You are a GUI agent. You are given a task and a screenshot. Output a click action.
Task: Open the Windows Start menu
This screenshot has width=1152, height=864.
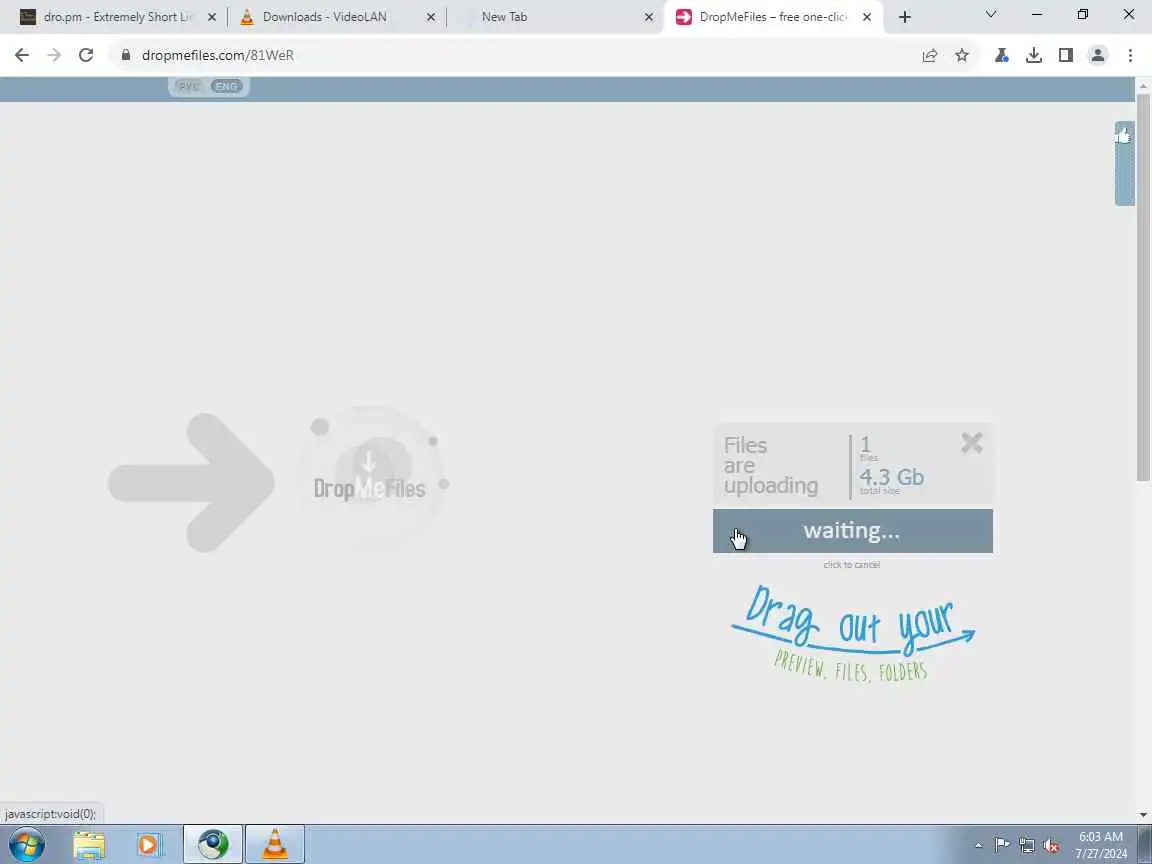[x=26, y=844]
